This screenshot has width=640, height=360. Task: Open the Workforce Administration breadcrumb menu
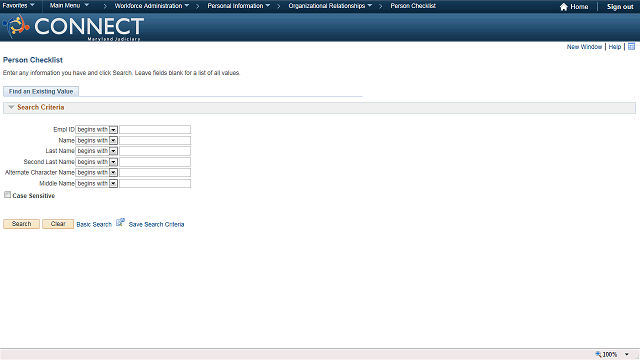[152, 6]
